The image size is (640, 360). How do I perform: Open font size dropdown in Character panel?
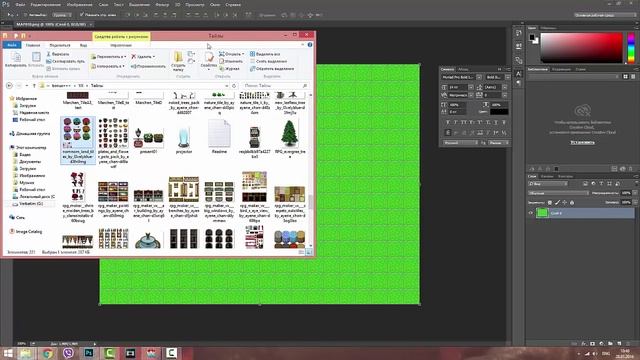click(471, 87)
